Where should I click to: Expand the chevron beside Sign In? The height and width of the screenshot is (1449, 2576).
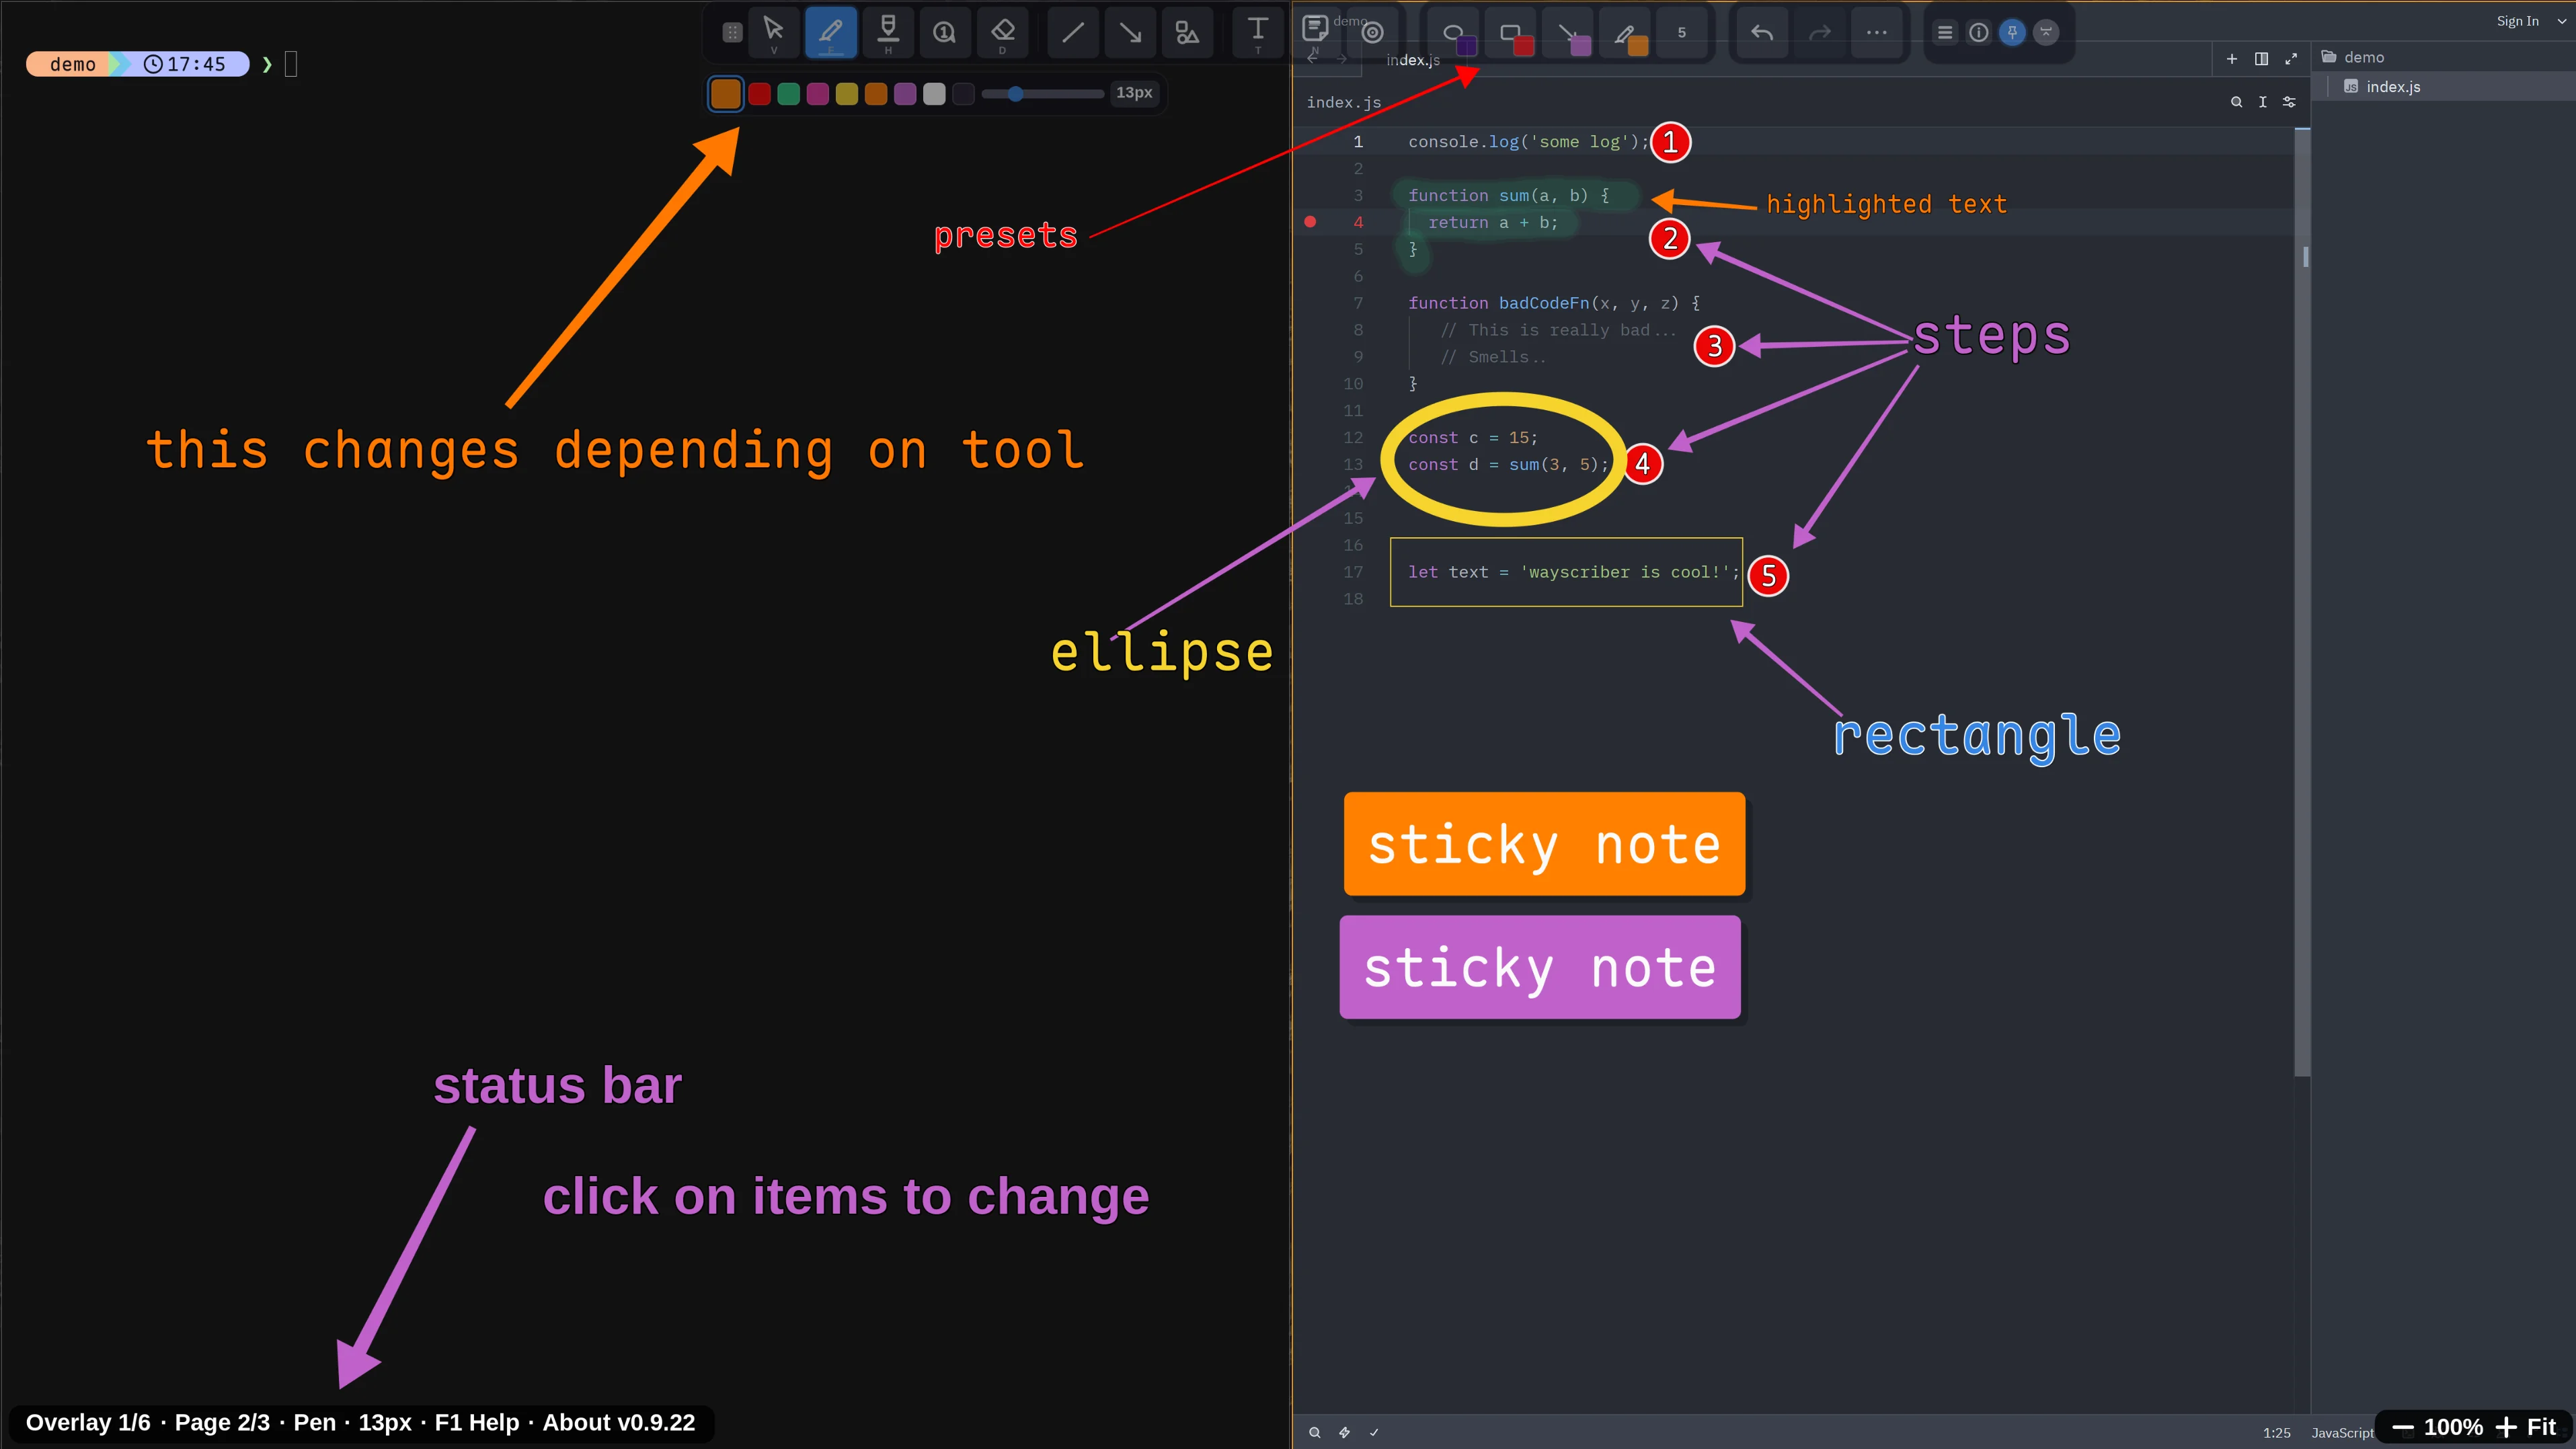click(2561, 21)
